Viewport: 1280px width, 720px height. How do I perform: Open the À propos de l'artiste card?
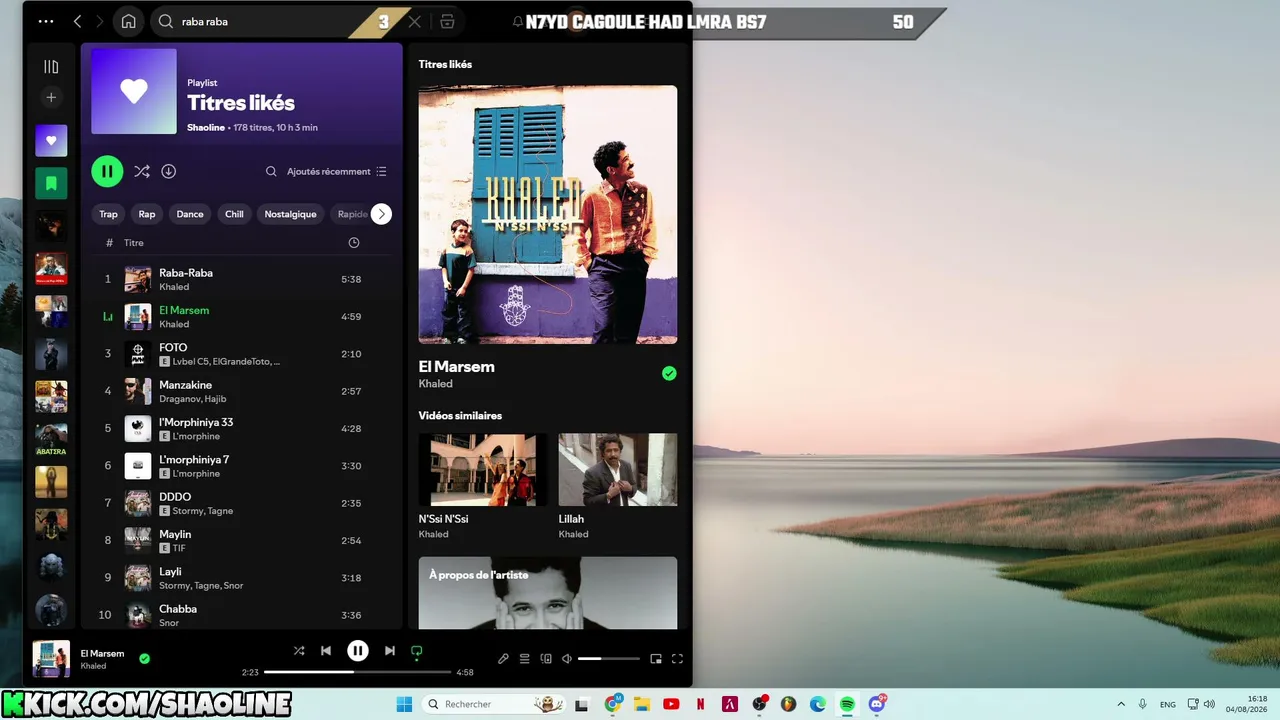[548, 593]
